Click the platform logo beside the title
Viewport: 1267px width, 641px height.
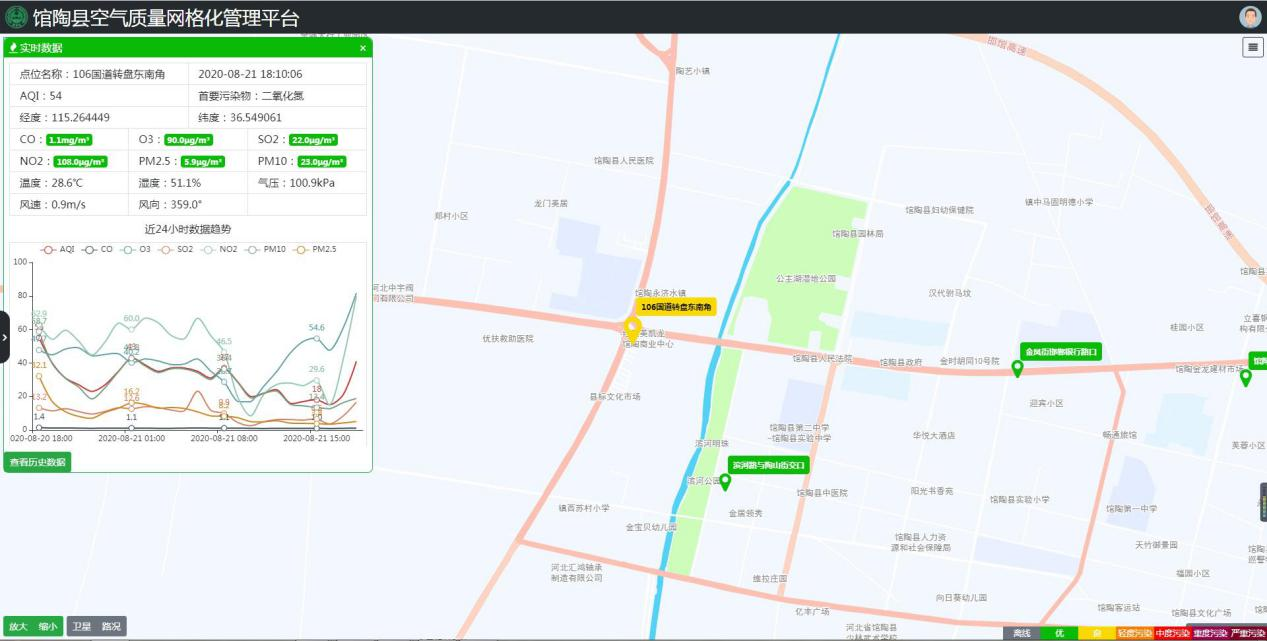16,17
